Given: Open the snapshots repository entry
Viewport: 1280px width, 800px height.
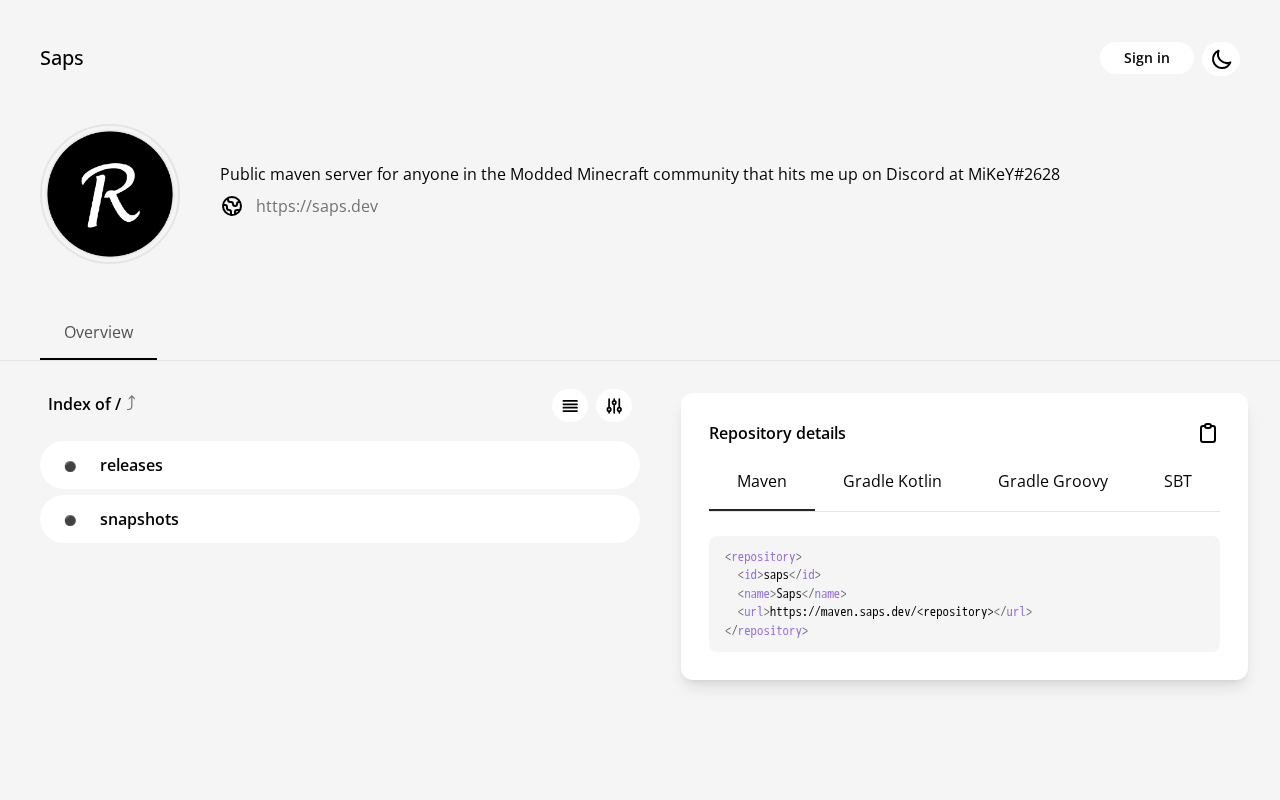Looking at the screenshot, I should [x=139, y=519].
